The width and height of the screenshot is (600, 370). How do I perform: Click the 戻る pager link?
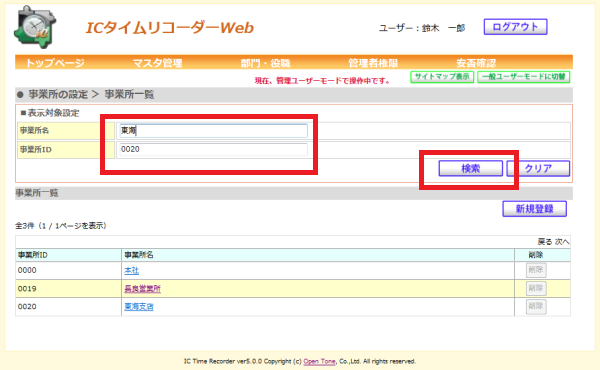[545, 242]
